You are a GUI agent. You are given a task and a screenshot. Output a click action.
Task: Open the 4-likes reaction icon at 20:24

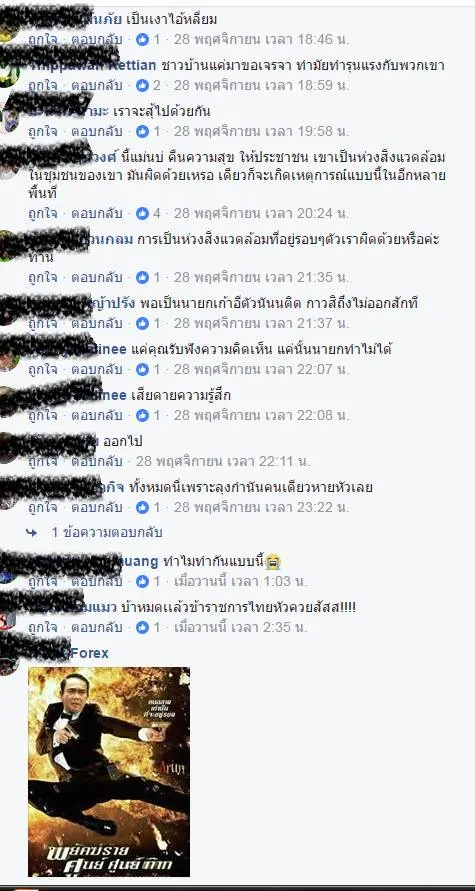point(142,213)
